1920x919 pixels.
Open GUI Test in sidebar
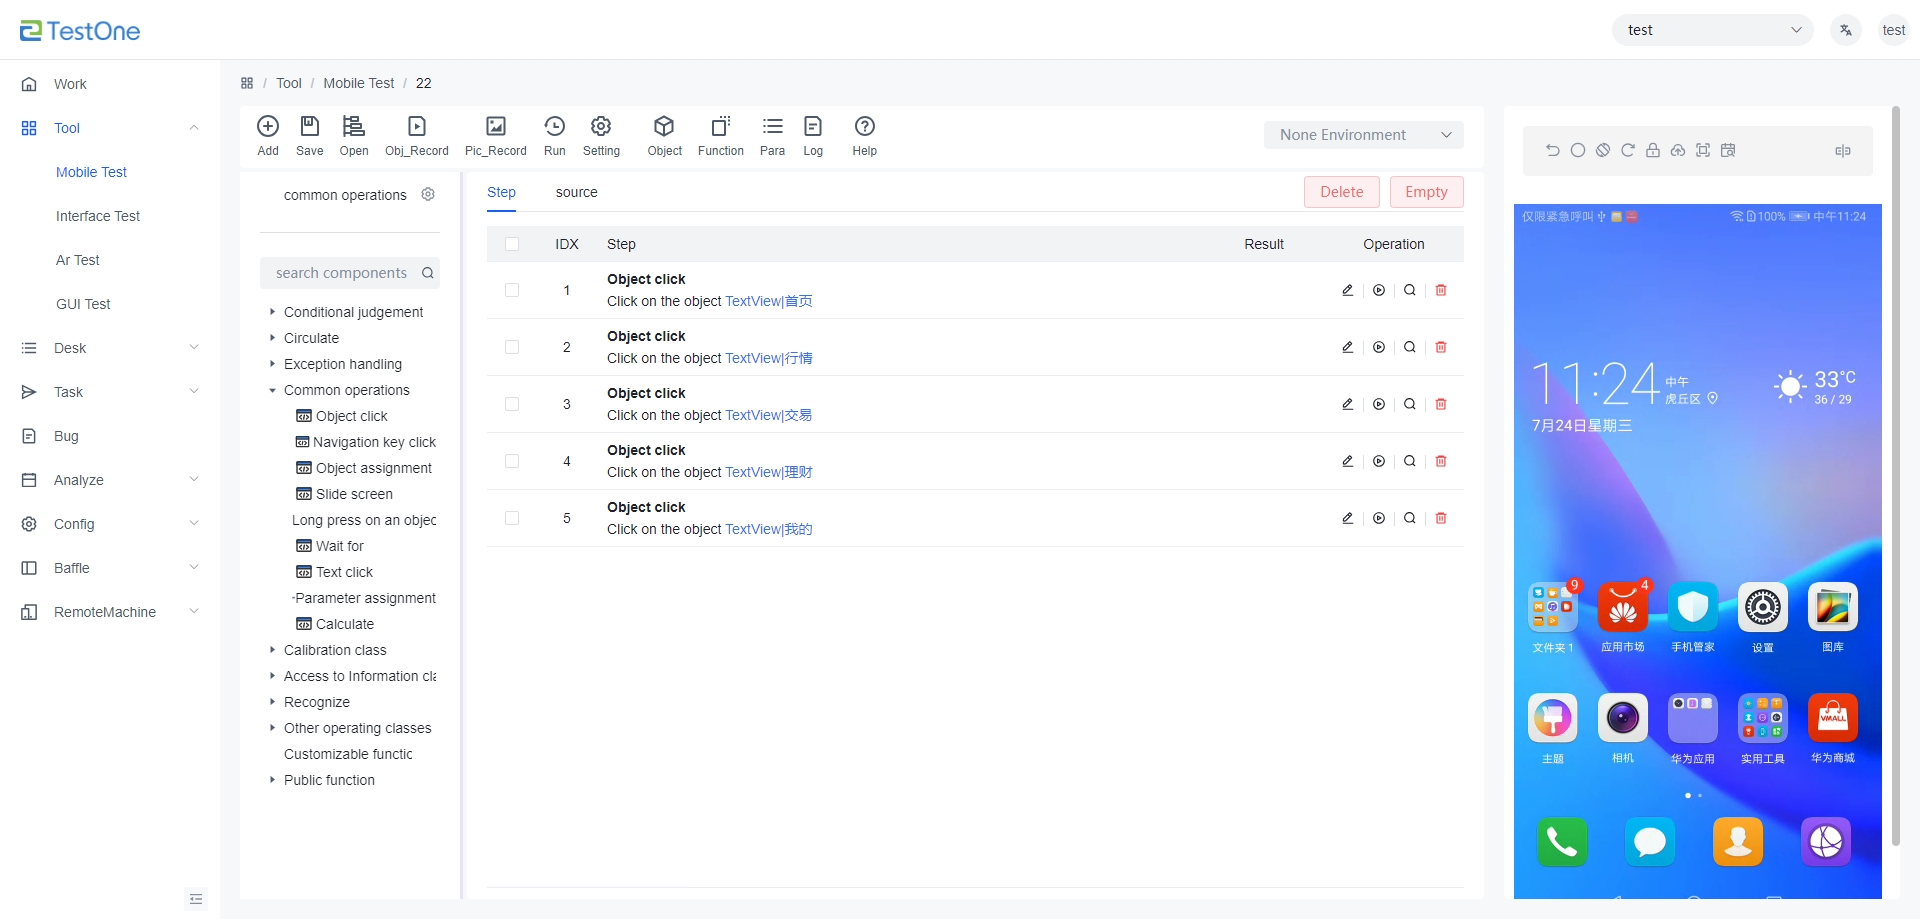(x=83, y=304)
